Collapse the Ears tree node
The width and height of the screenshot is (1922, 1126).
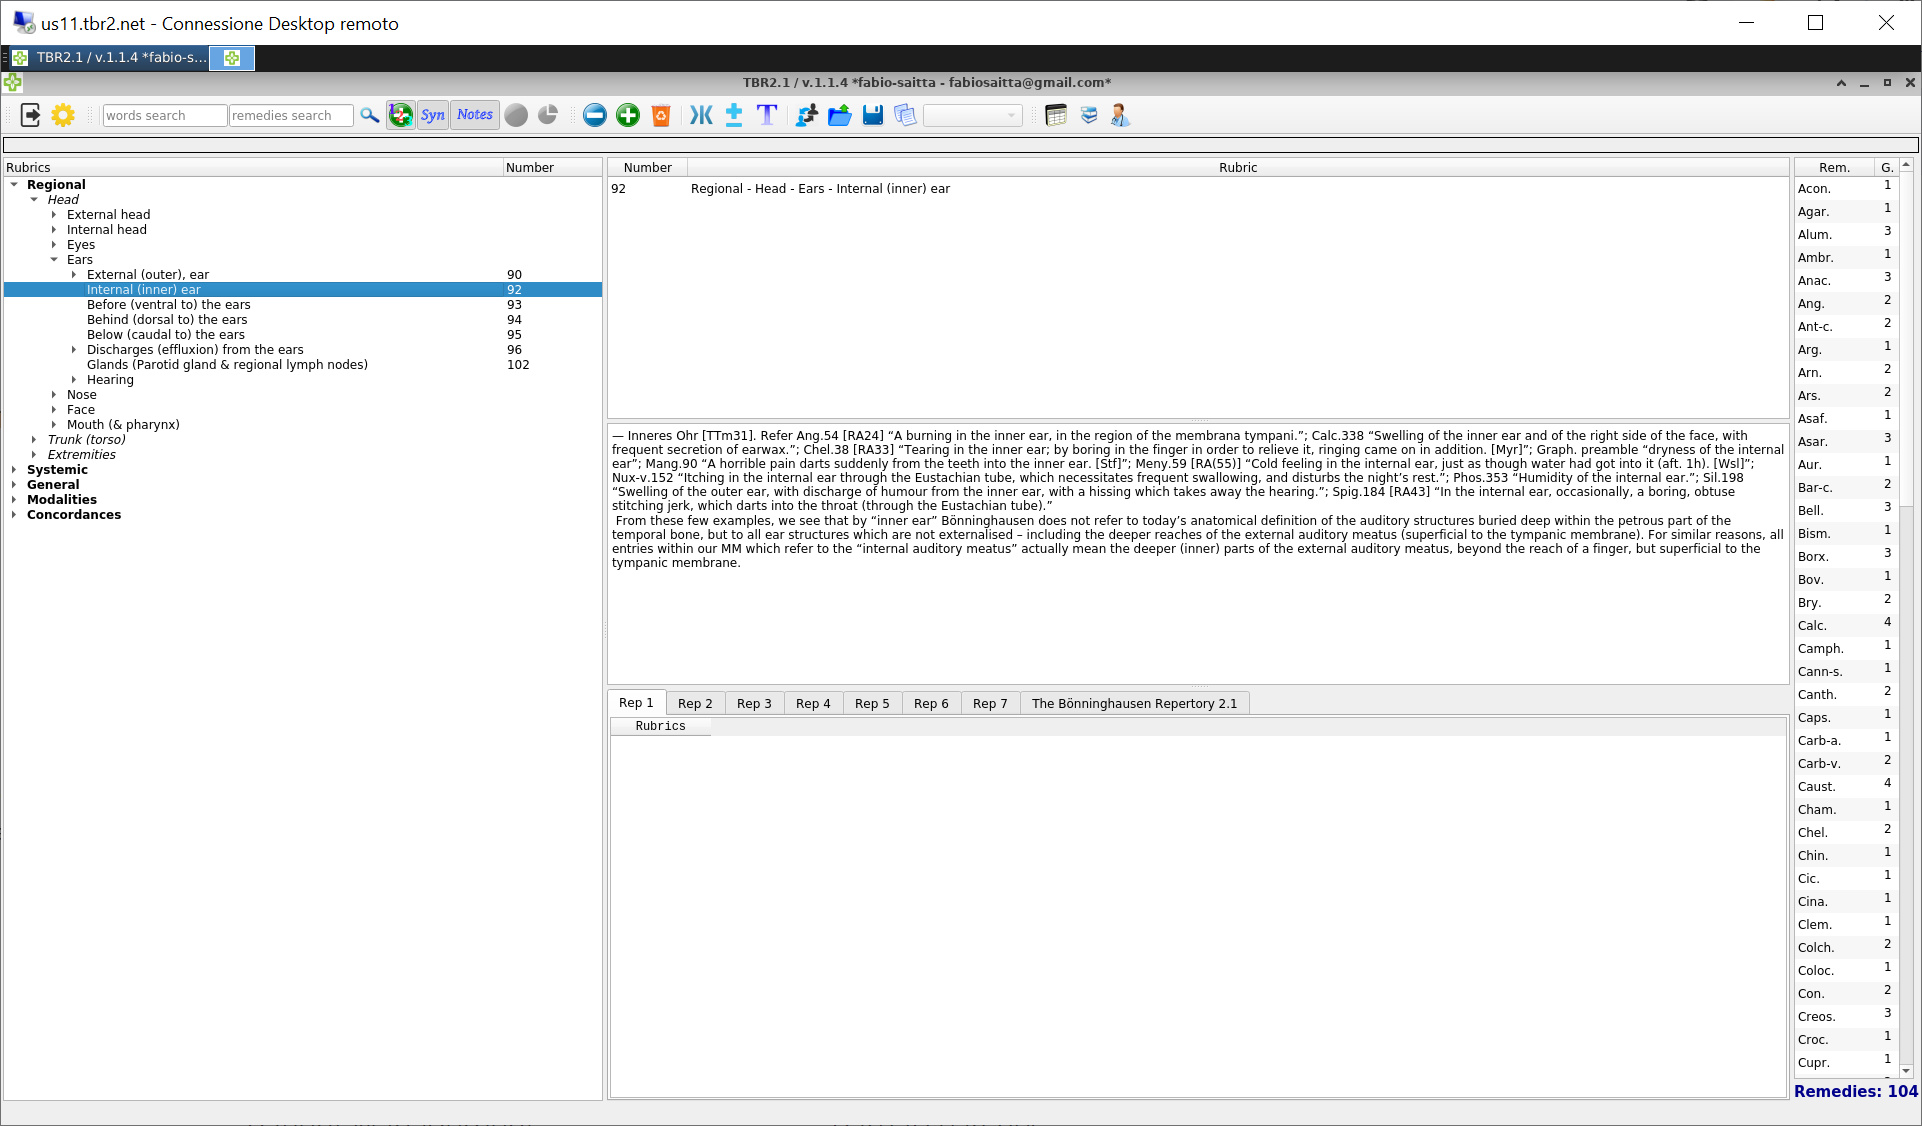[54, 260]
